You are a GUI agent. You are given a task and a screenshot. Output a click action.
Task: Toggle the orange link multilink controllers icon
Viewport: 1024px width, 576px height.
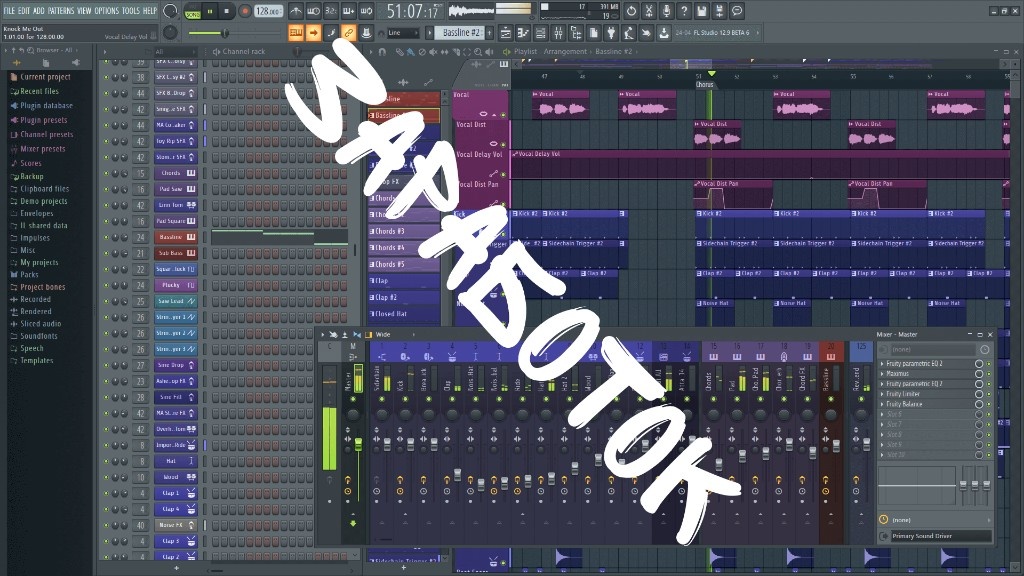349,33
